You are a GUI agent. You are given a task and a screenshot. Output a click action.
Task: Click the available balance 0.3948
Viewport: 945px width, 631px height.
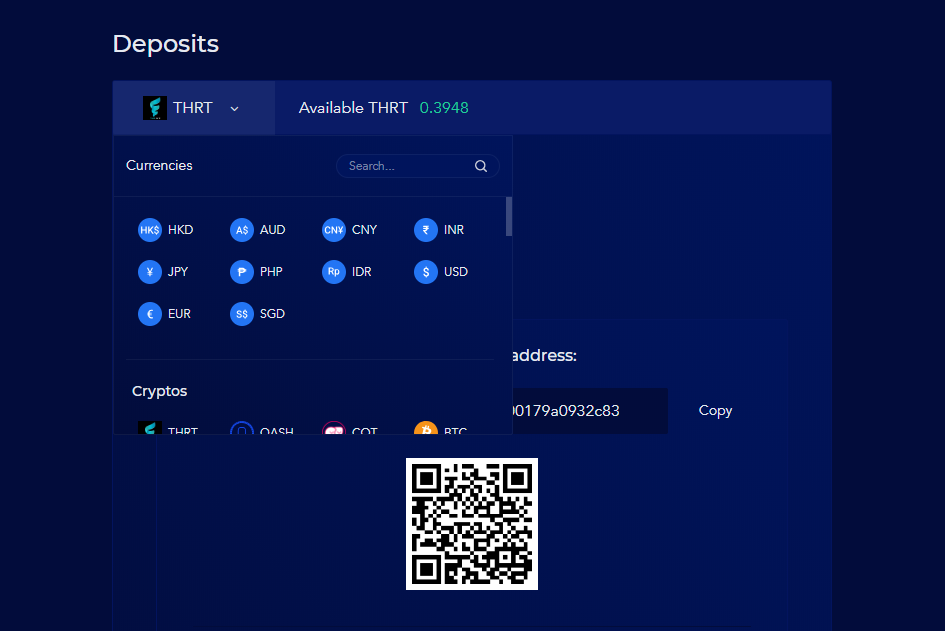coord(444,108)
